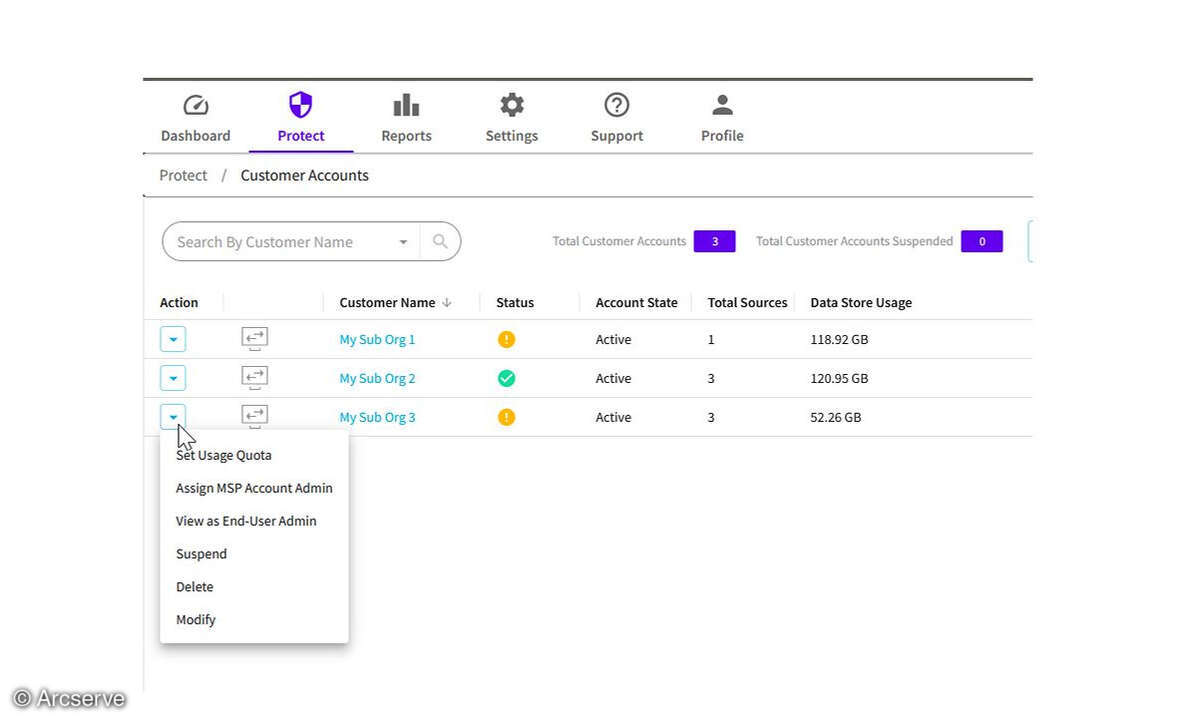The image size is (1200, 720).
Task: Click the 118.92 GB usage value
Action: (x=839, y=339)
